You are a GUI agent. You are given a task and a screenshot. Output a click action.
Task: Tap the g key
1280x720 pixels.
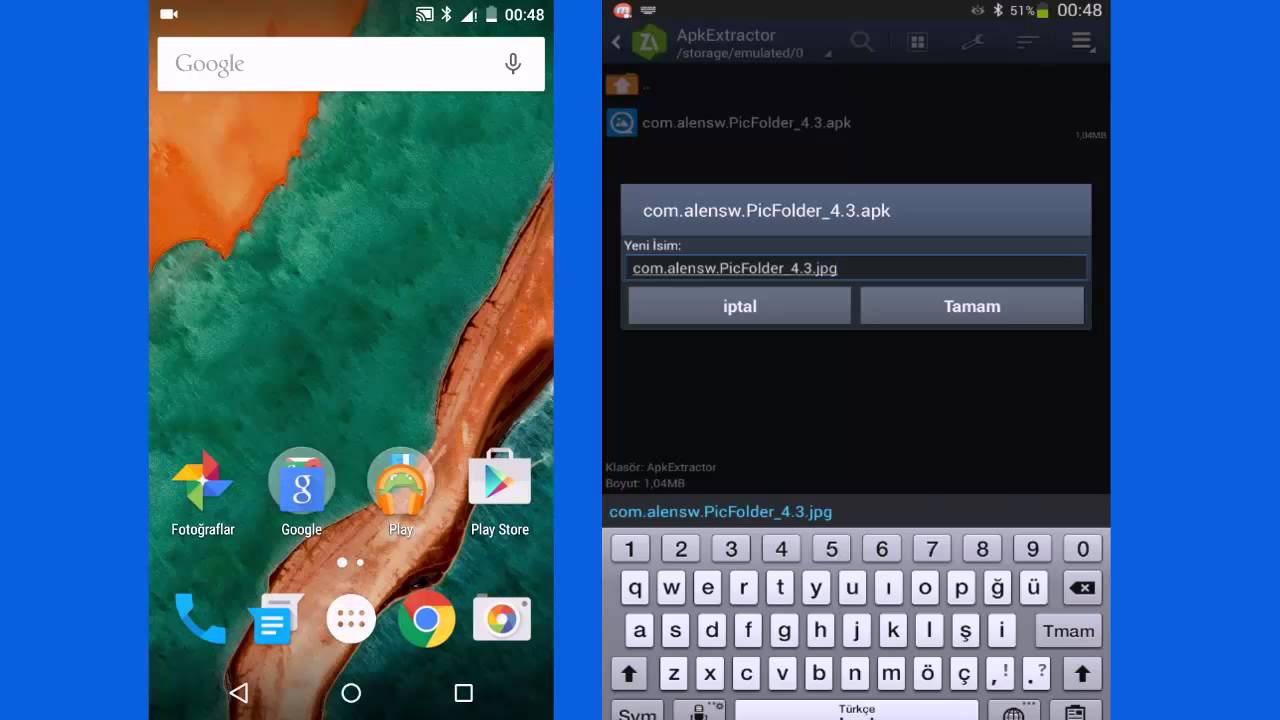784,631
